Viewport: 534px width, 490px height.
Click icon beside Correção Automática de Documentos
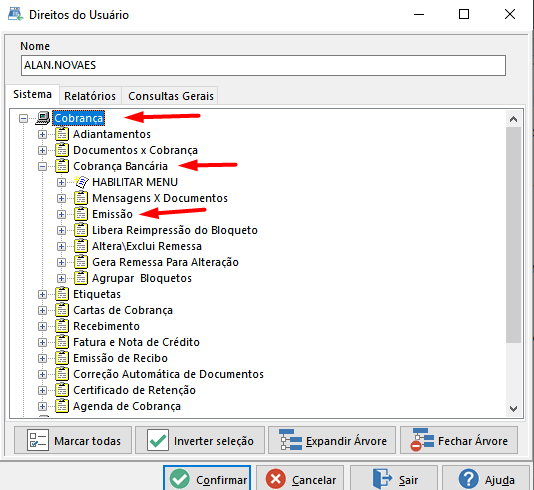pyautogui.click(x=62, y=374)
